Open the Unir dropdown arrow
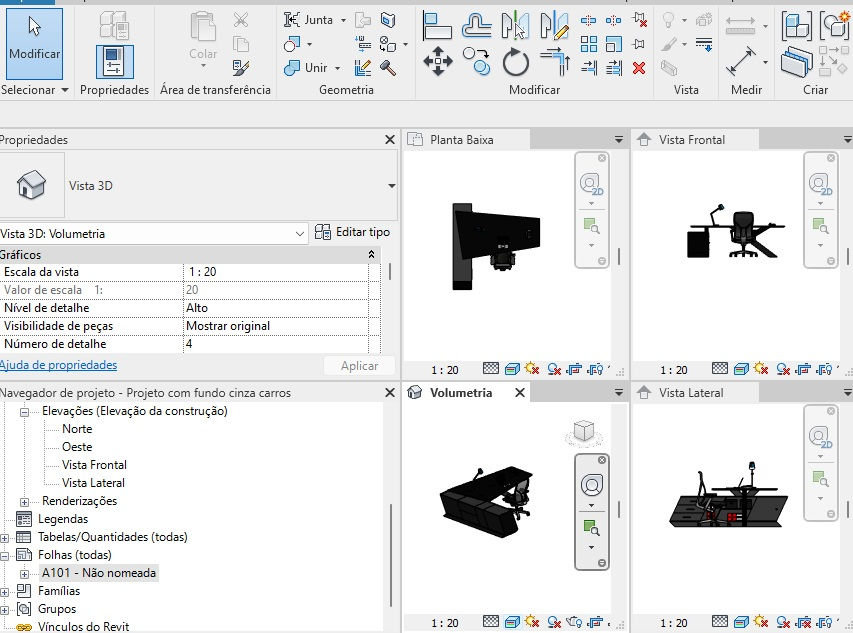This screenshot has width=853, height=633. click(337, 69)
